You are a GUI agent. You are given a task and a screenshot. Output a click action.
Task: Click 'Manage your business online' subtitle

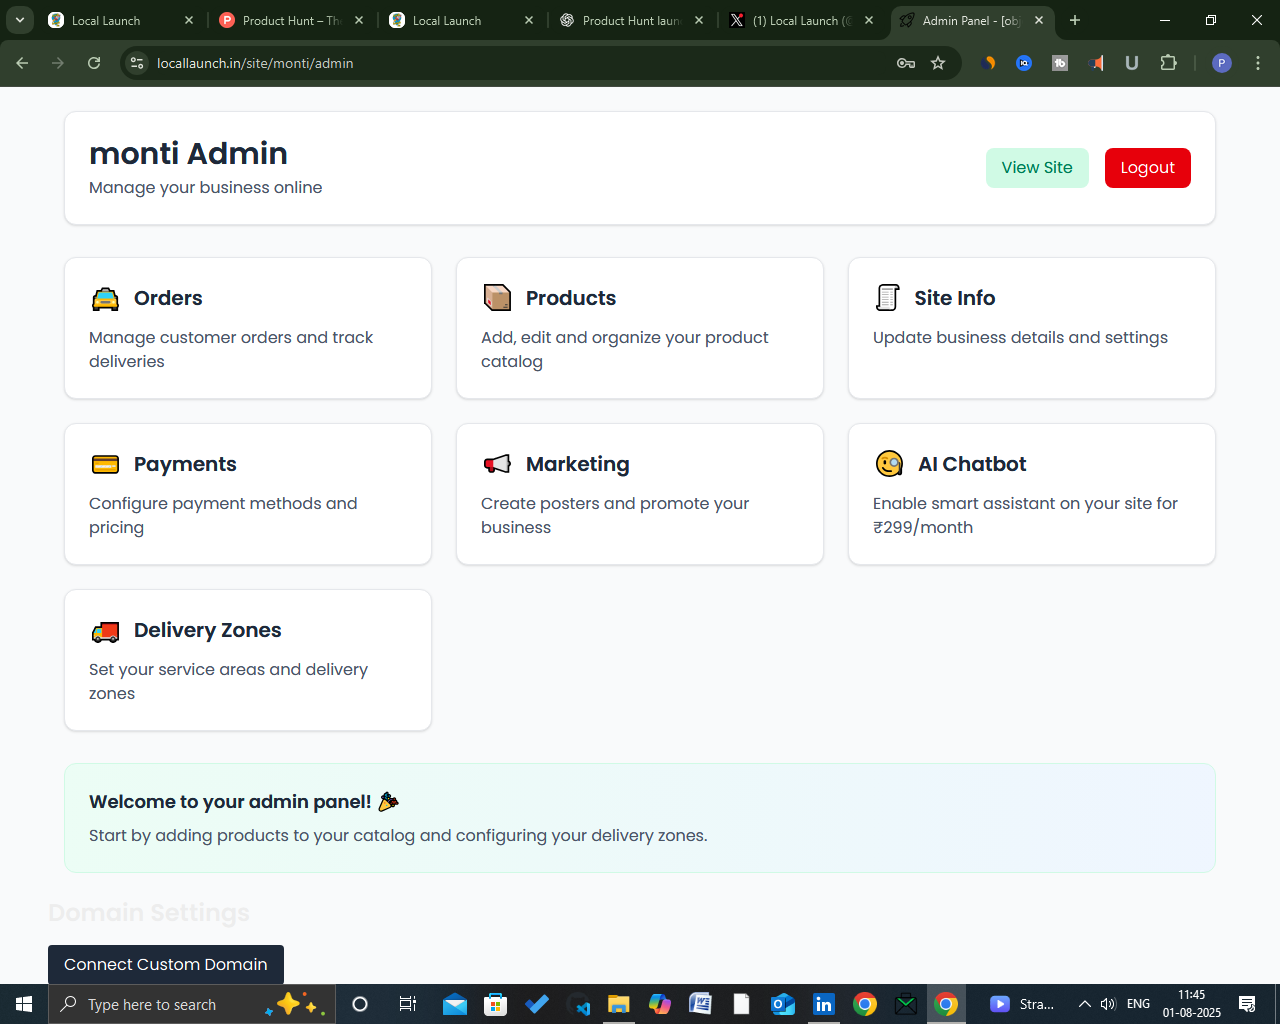coord(205,187)
